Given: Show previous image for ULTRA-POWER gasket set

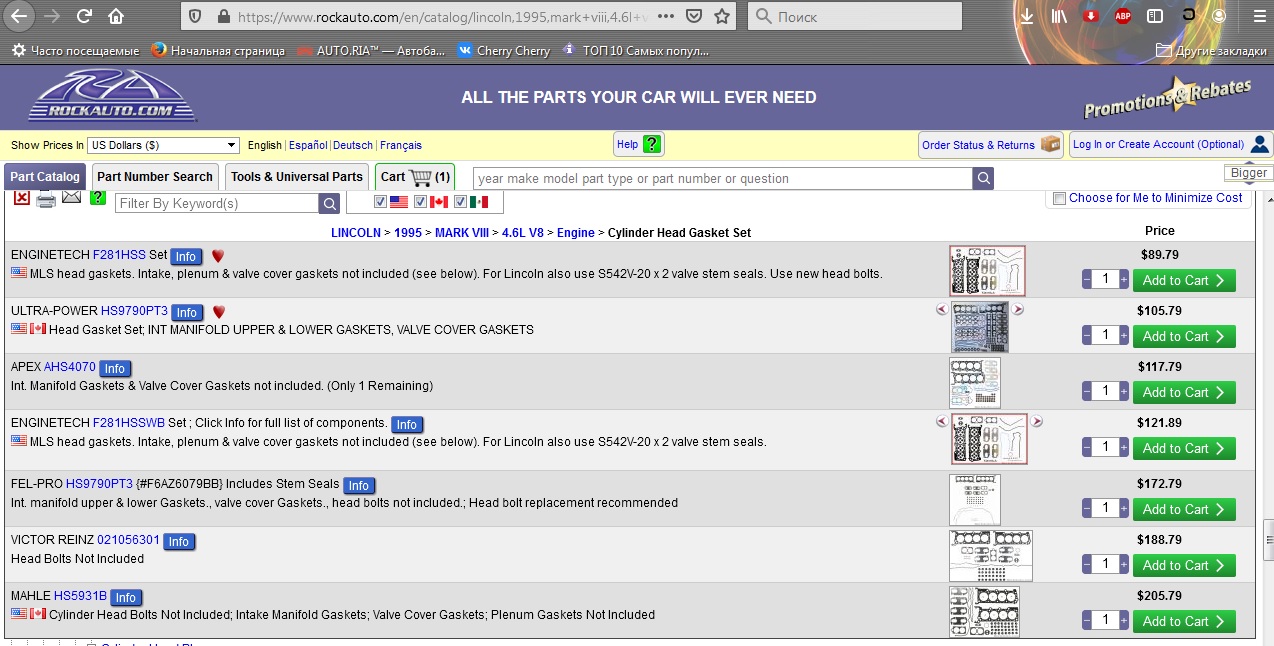Looking at the screenshot, I should (941, 310).
